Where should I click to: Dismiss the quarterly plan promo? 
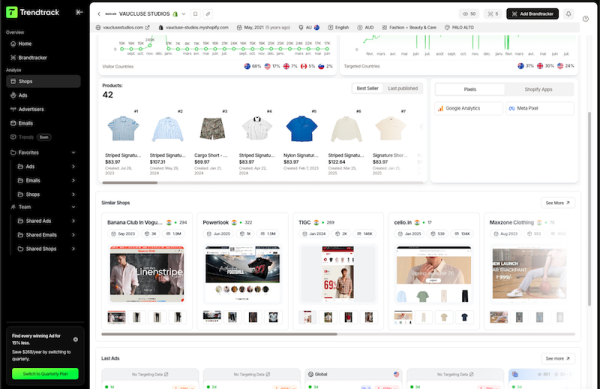tap(75, 339)
